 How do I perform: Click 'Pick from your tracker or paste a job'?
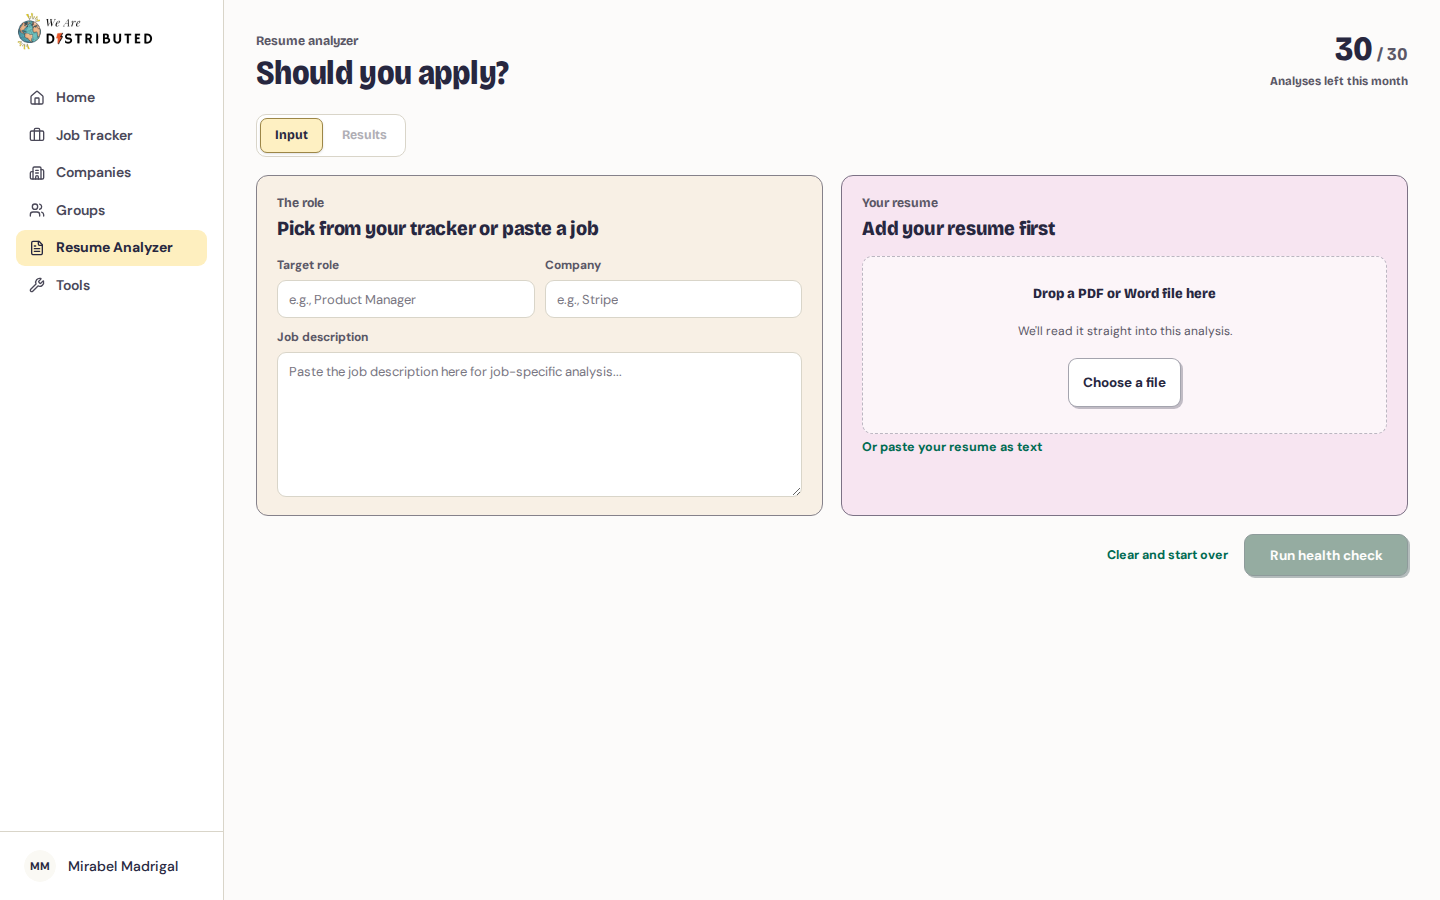pos(438,229)
